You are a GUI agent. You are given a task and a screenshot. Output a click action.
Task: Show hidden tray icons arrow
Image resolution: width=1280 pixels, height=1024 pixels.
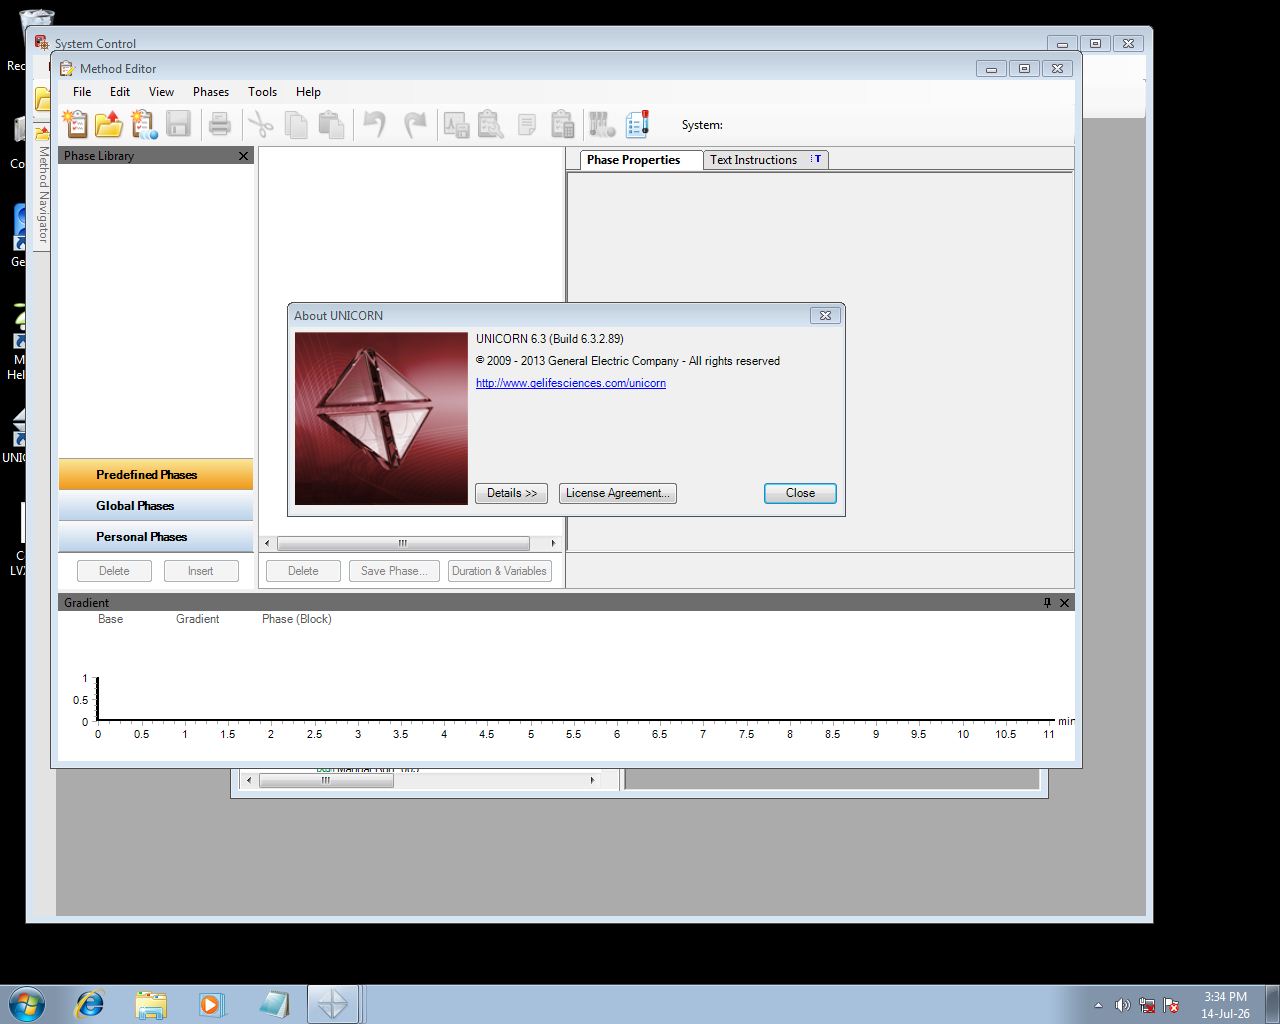point(1098,1005)
